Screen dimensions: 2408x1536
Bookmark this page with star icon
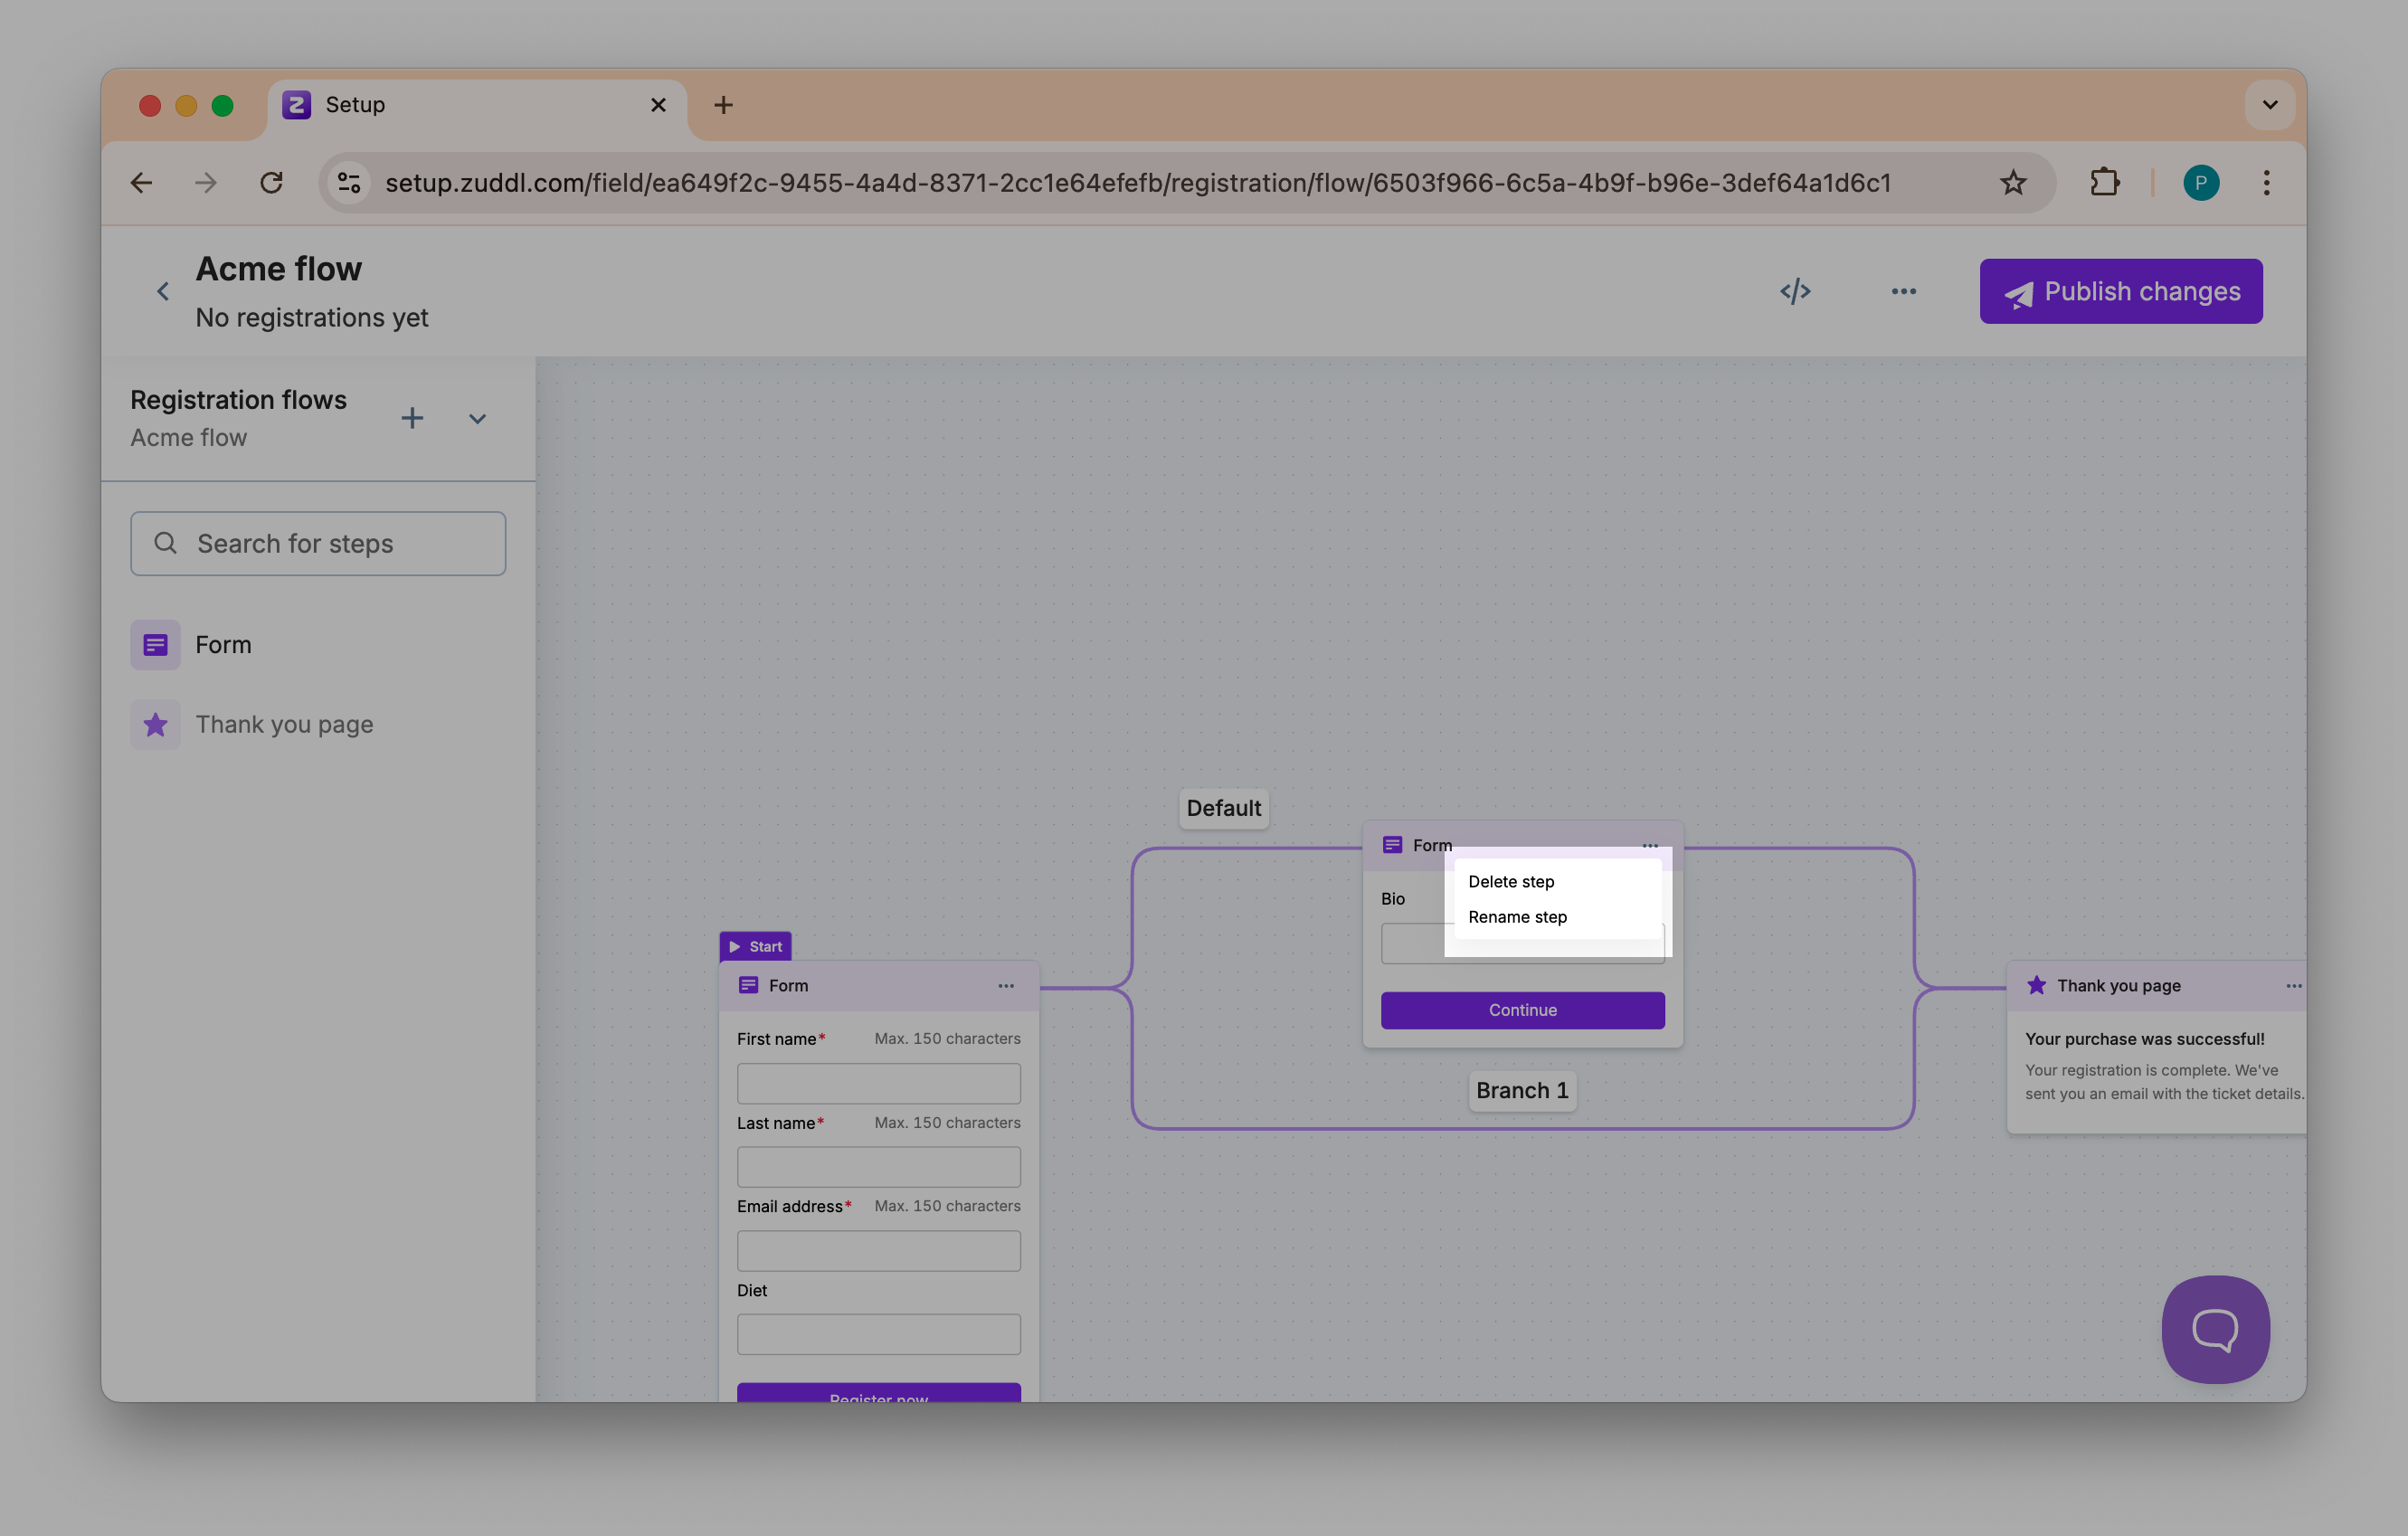[2013, 183]
